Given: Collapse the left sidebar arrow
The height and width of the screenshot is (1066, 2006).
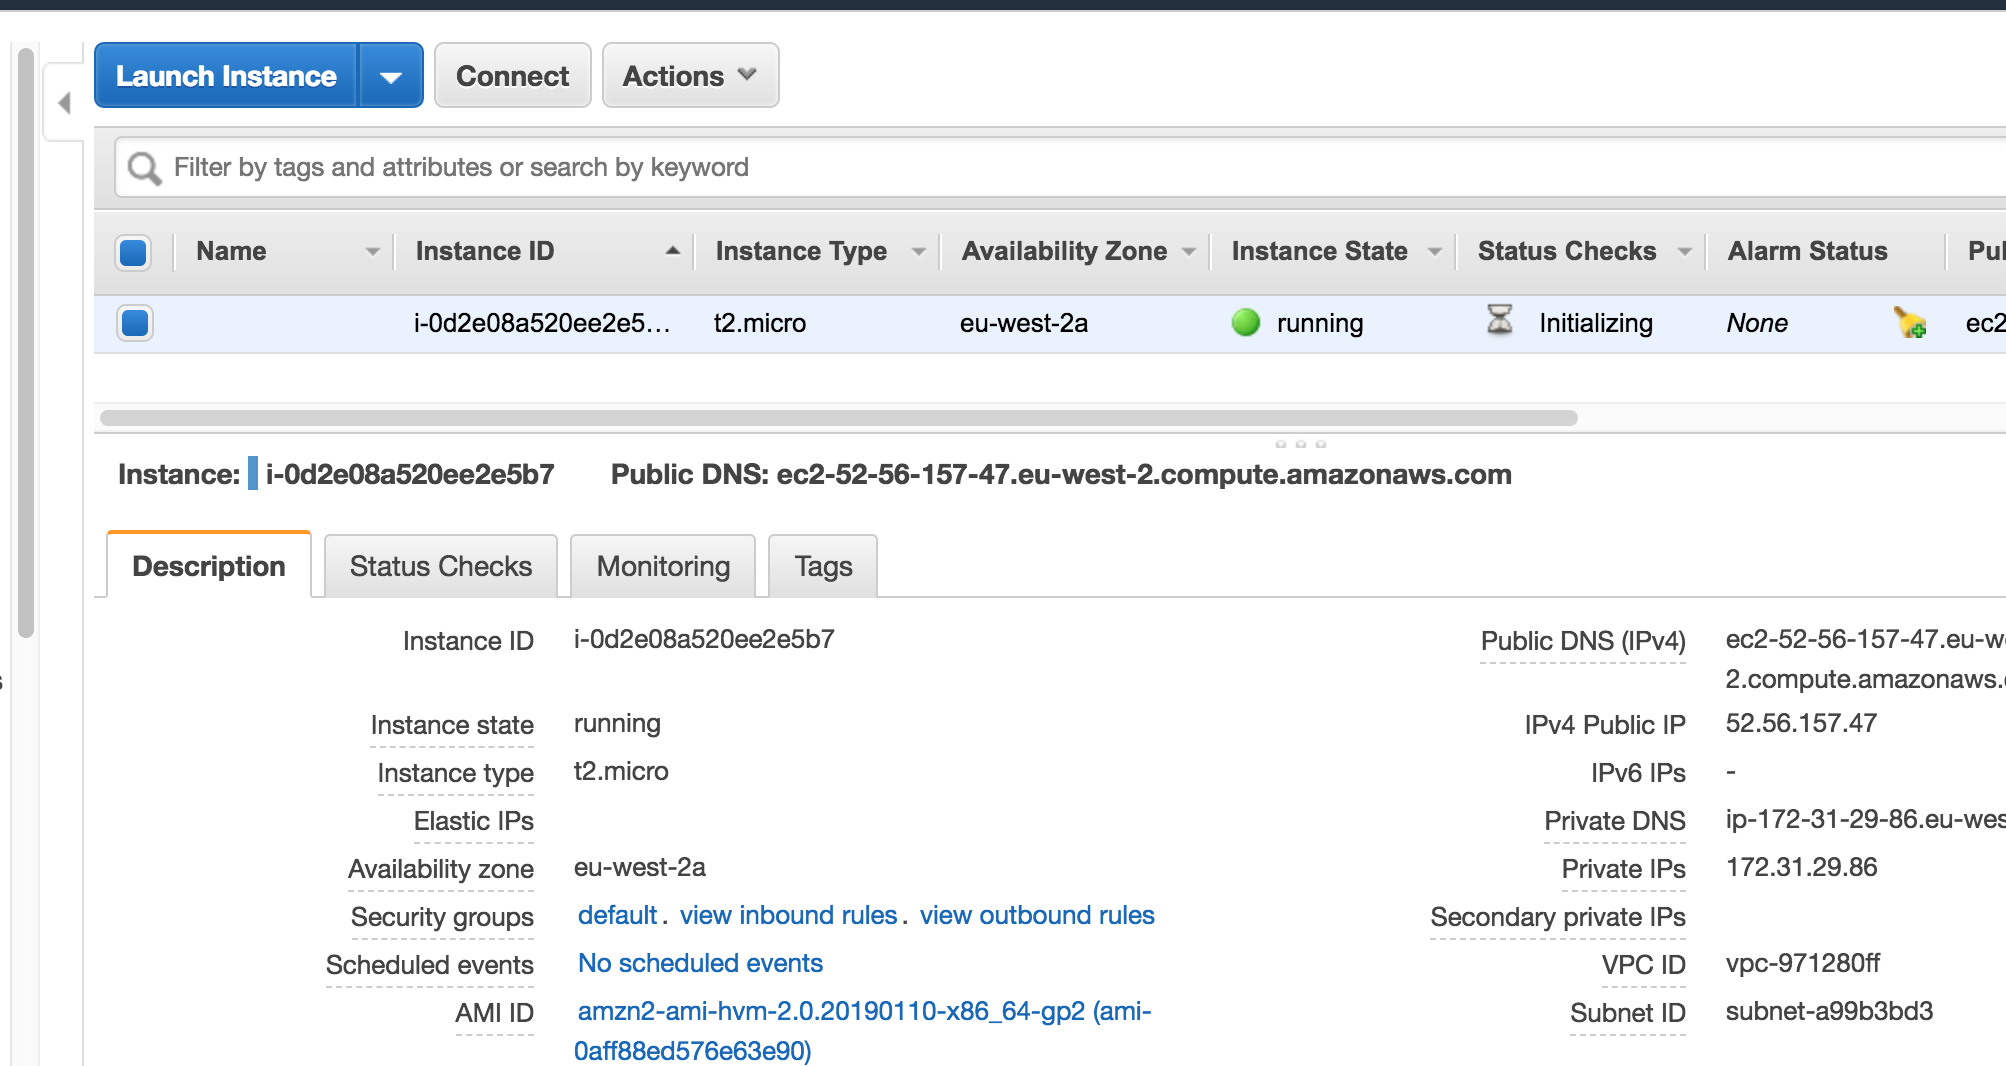Looking at the screenshot, I should [x=65, y=103].
